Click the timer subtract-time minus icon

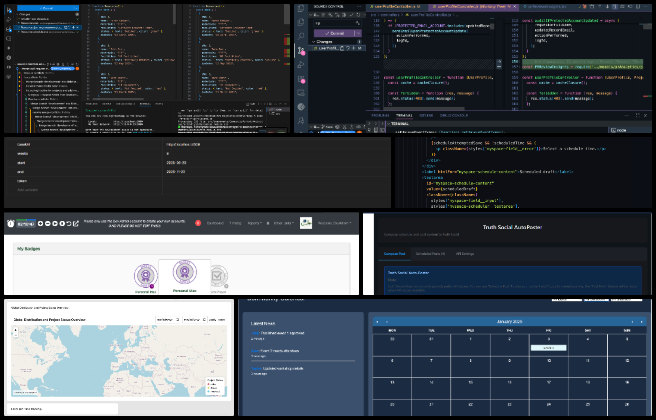(48, 223)
